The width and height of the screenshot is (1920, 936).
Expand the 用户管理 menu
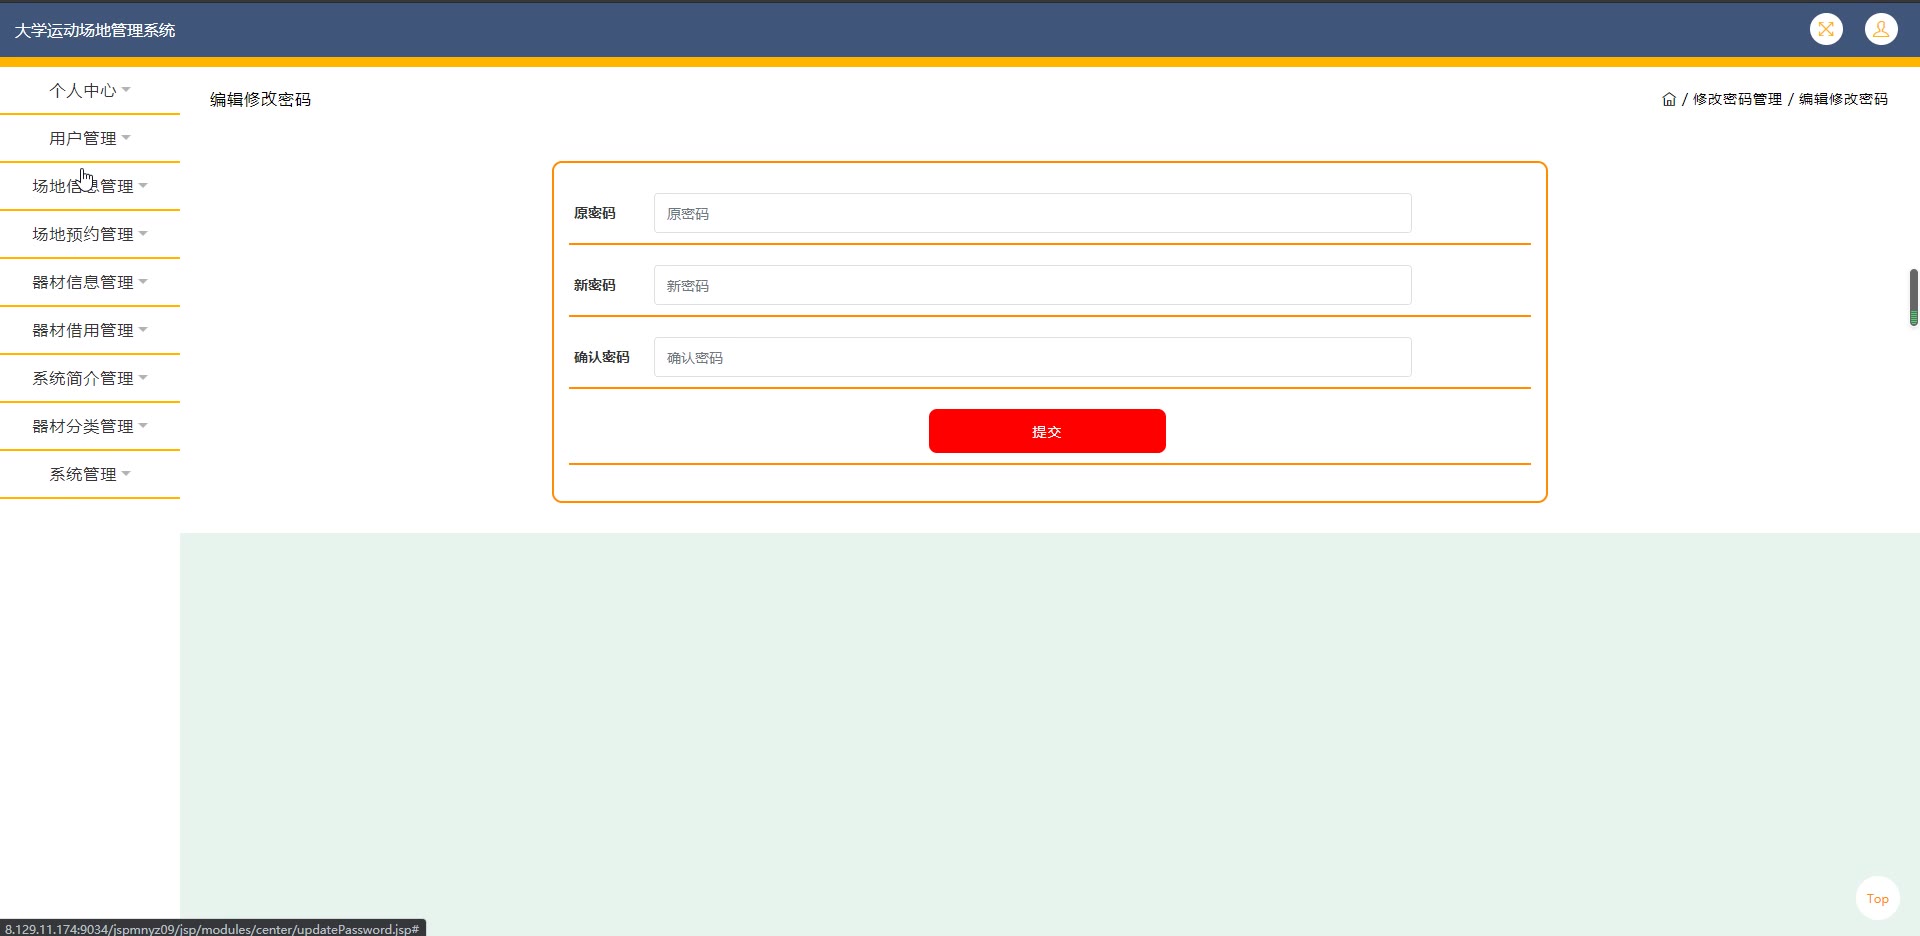[x=90, y=138]
